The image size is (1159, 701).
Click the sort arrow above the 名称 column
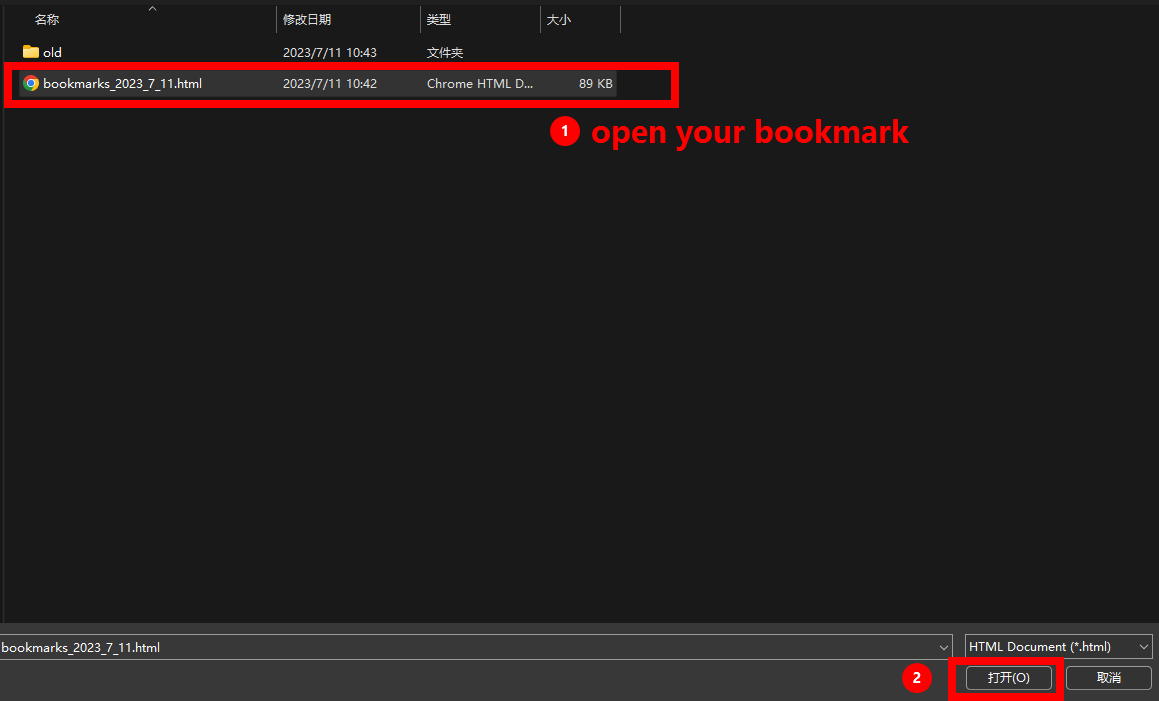pyautogui.click(x=152, y=9)
